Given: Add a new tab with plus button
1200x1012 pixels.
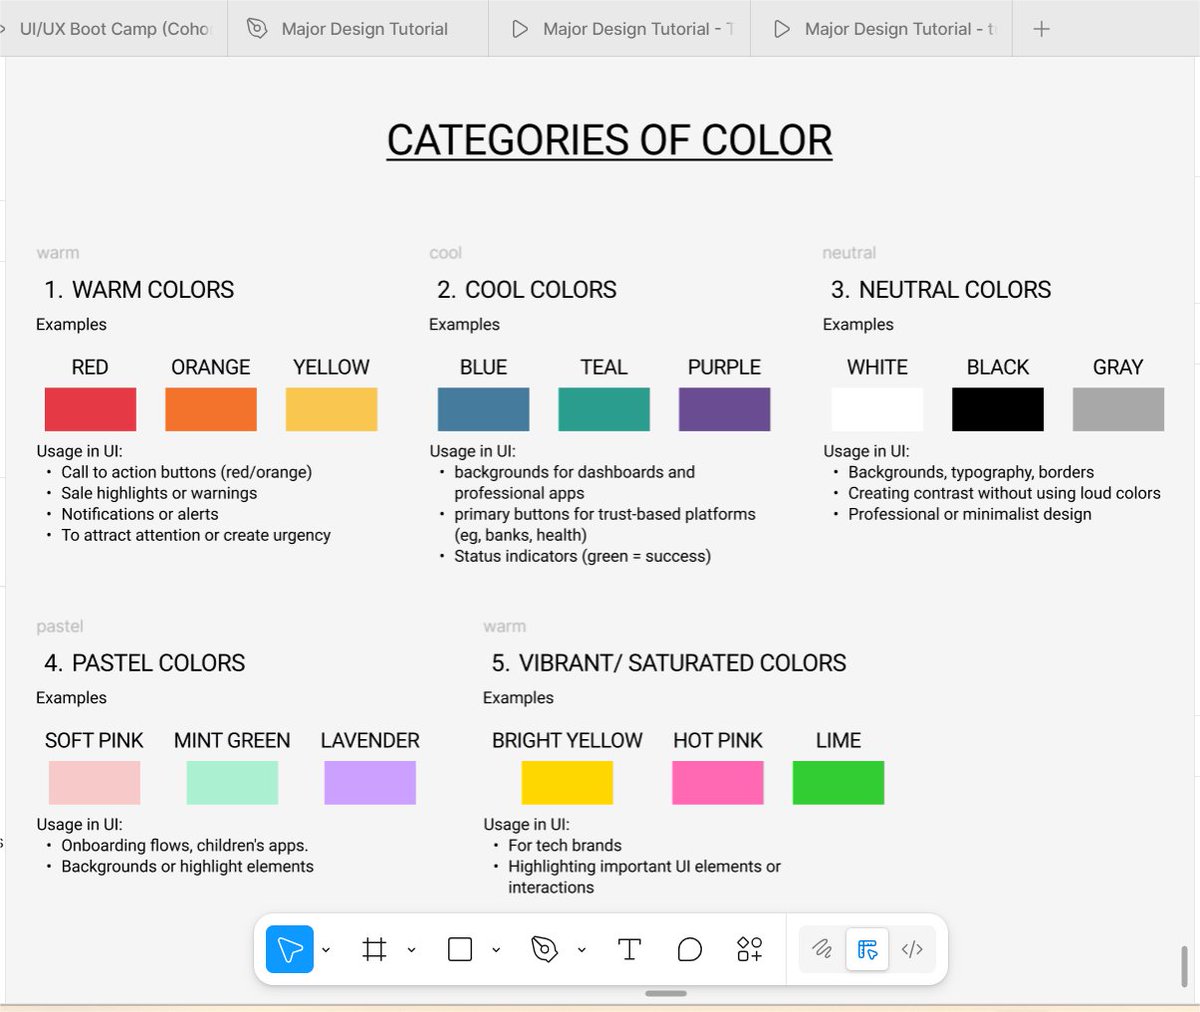Looking at the screenshot, I should tap(1041, 29).
